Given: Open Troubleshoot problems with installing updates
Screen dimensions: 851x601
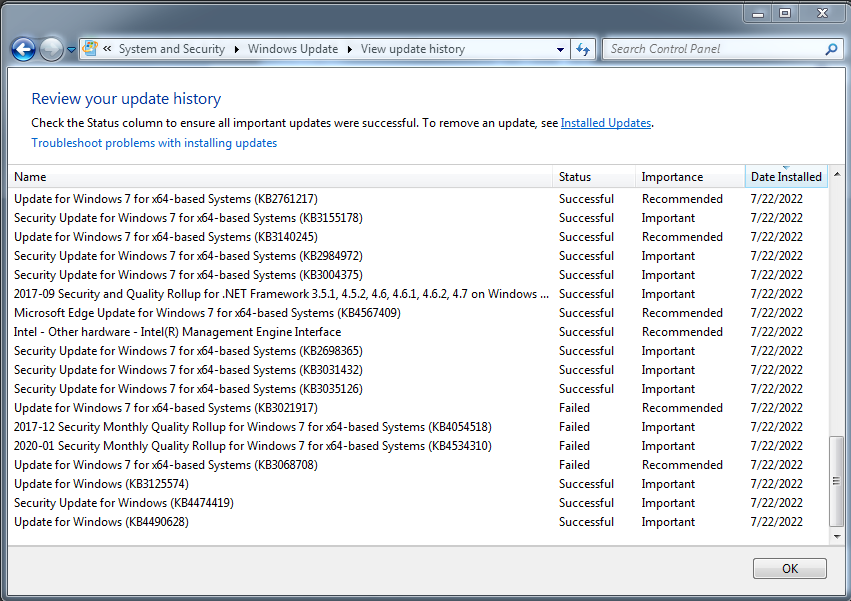Looking at the screenshot, I should (x=154, y=143).
